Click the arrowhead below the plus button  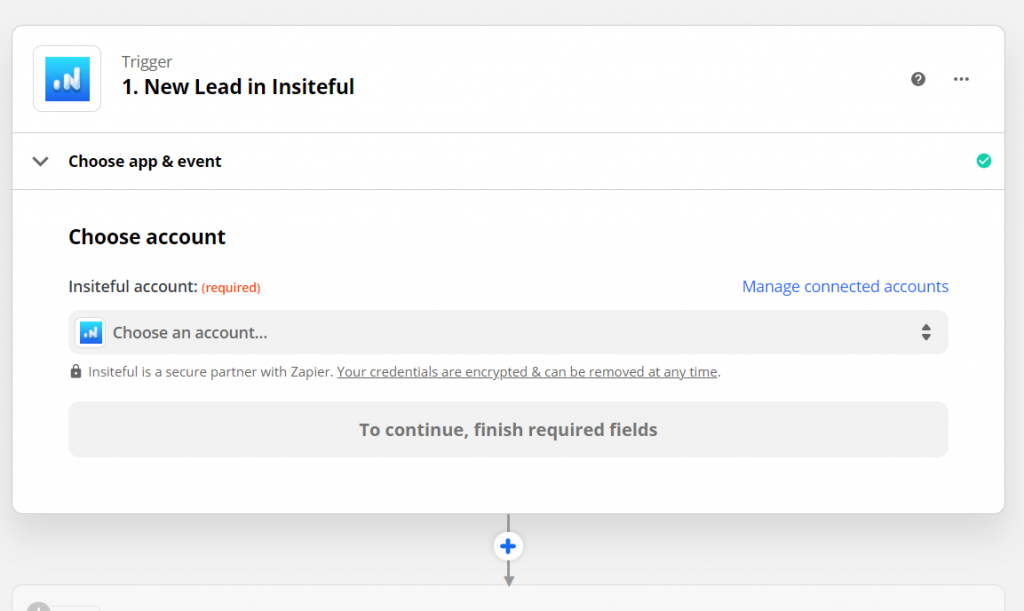tap(508, 579)
